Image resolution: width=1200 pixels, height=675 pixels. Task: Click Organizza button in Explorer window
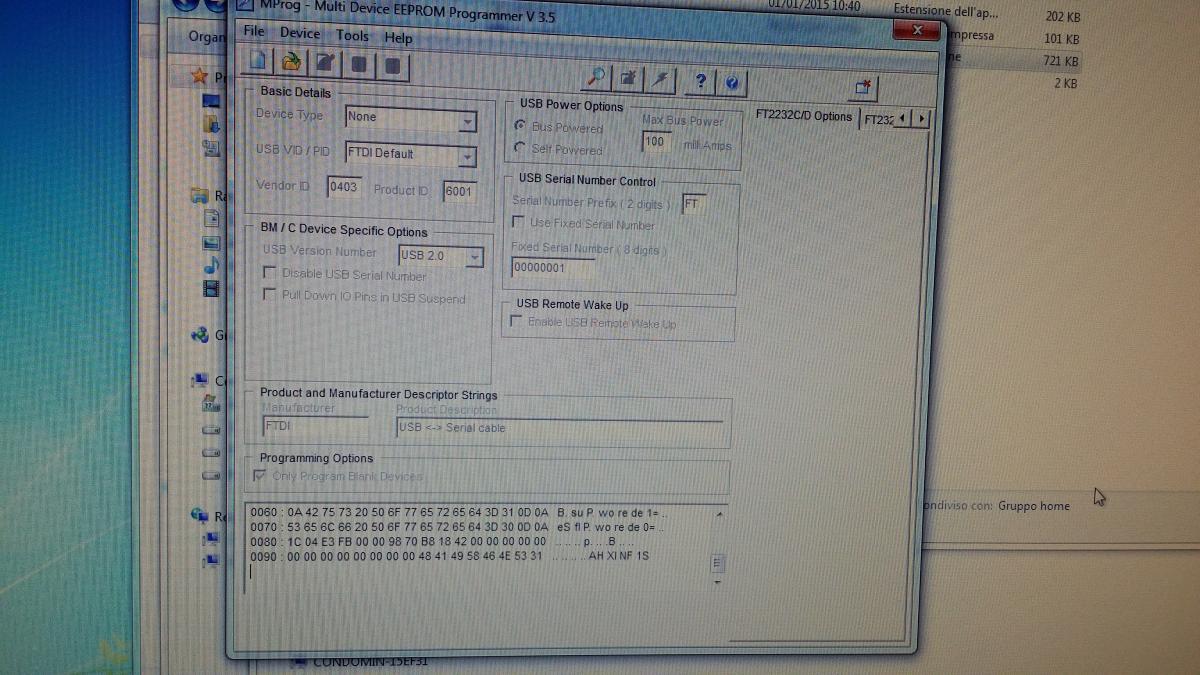point(208,36)
